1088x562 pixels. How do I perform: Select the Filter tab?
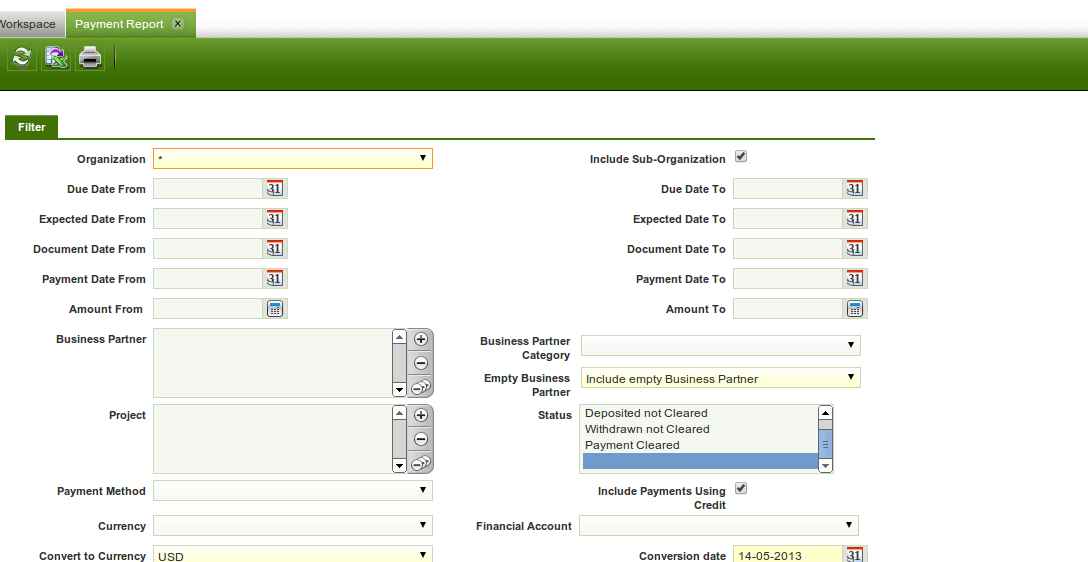[x=31, y=128]
